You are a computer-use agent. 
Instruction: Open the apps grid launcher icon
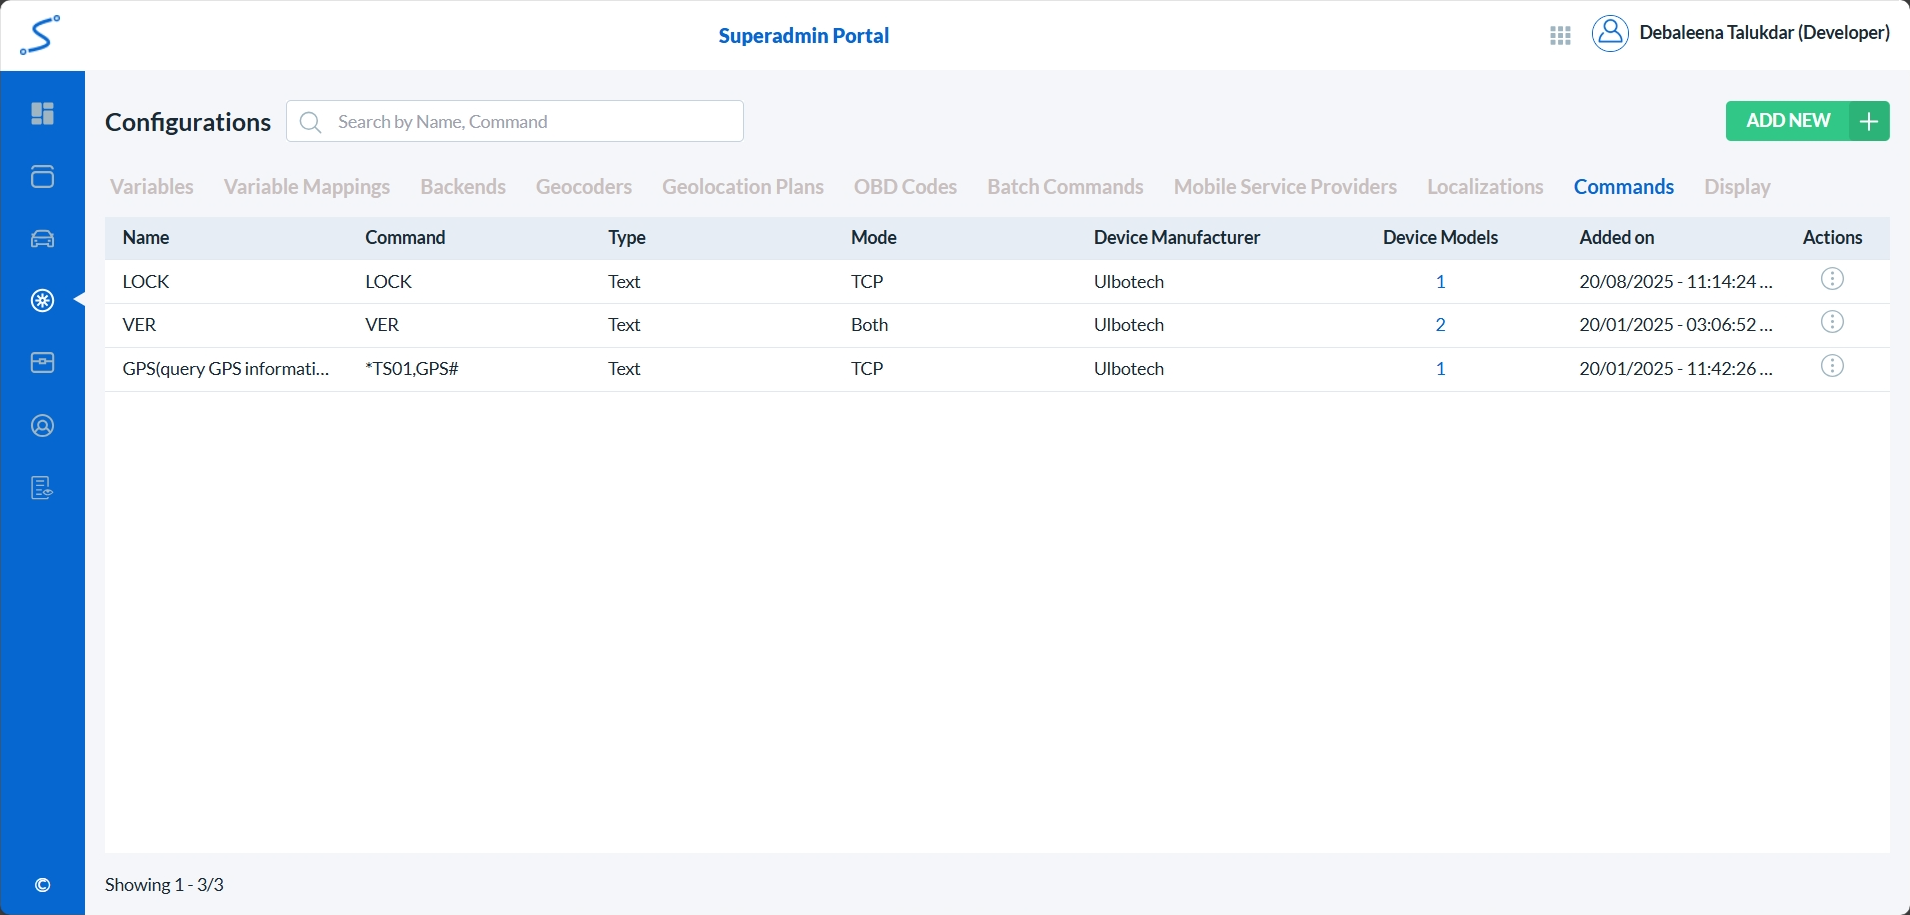(1560, 36)
